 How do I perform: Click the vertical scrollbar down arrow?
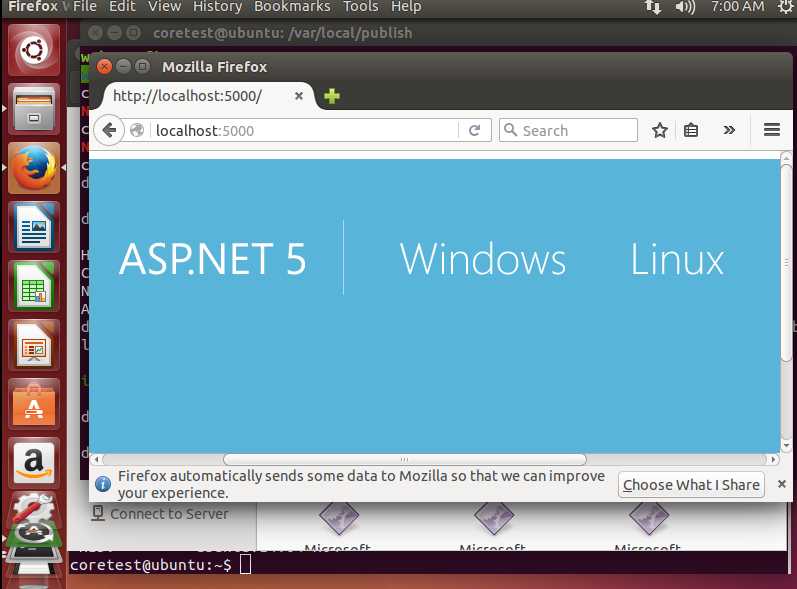[786, 446]
